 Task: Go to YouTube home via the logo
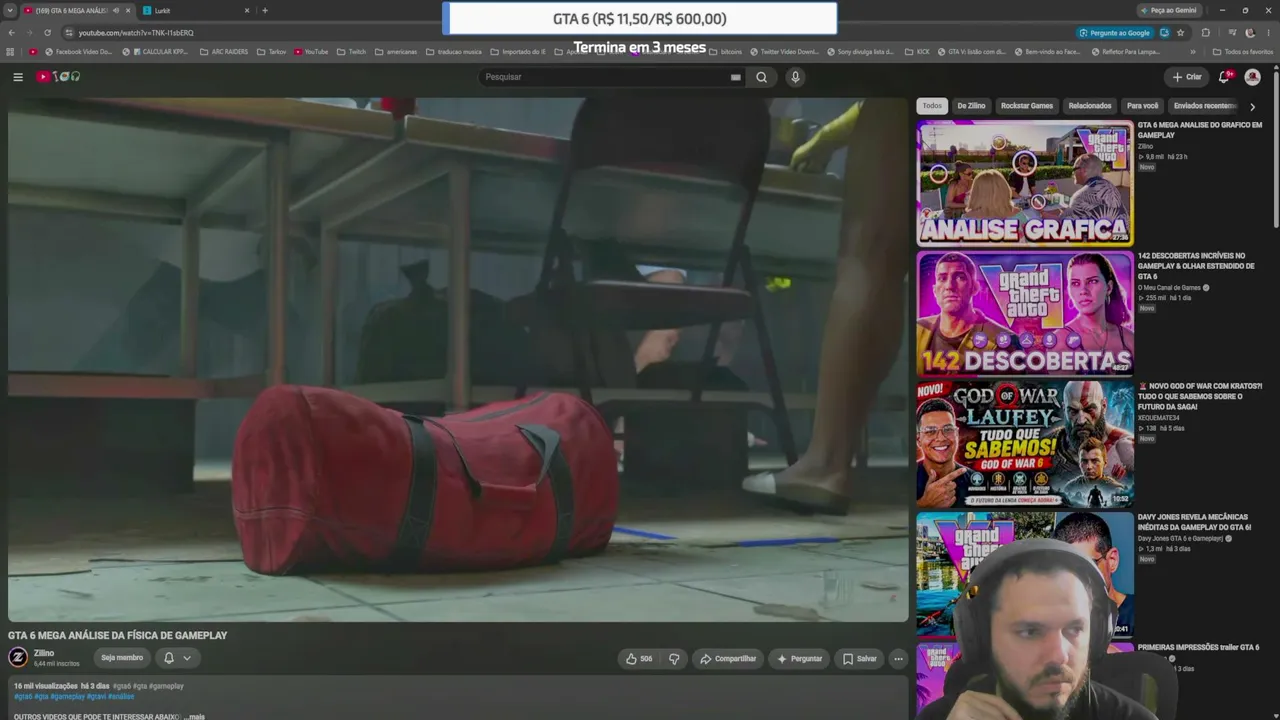pos(58,77)
